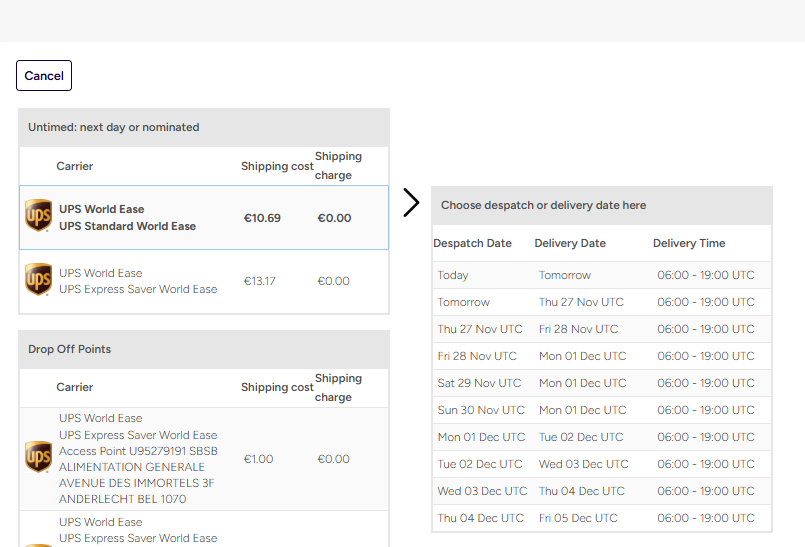Pick Thu 04 Dec UTC despatch date
The image size is (805, 547).
tap(480, 518)
